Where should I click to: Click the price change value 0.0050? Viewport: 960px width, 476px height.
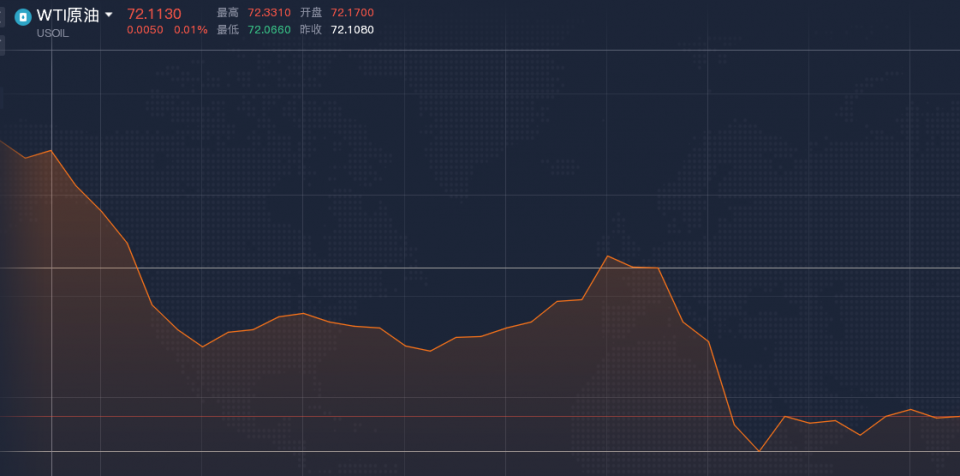tap(145, 29)
